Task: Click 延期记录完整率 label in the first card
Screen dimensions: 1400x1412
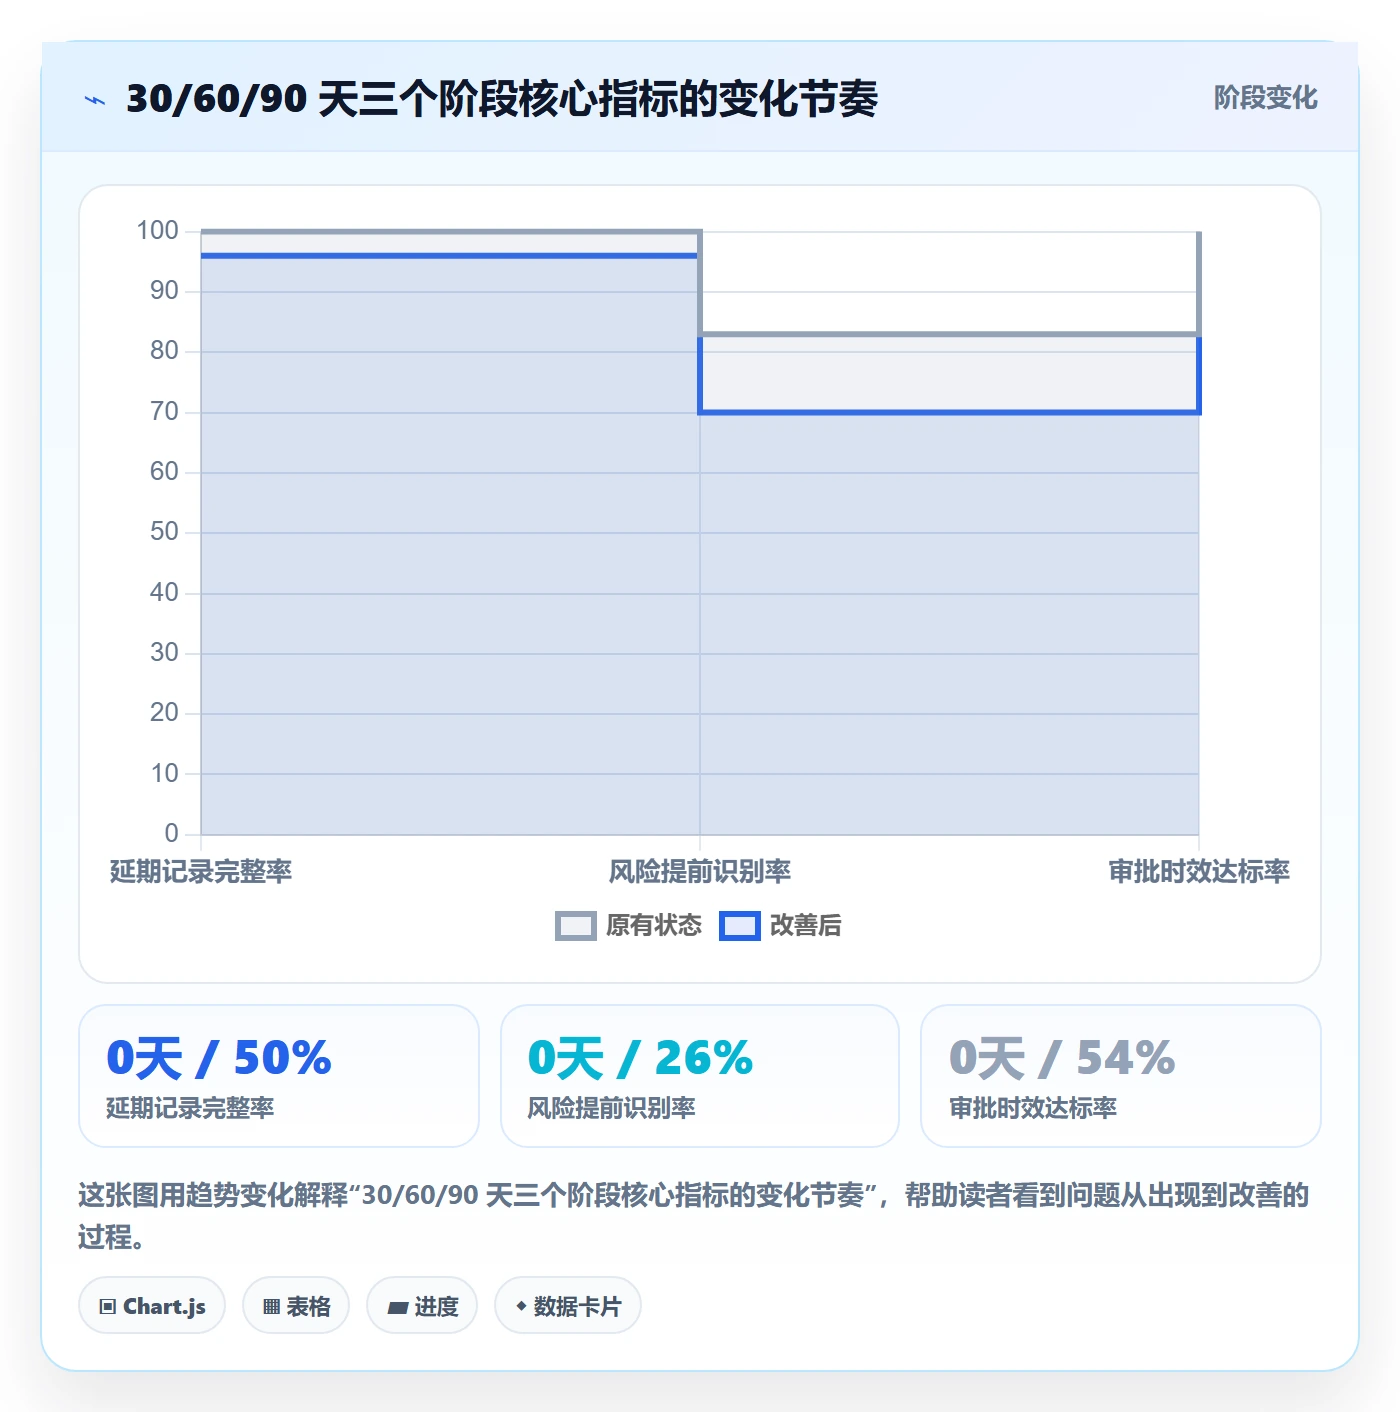Action: coord(190,1108)
